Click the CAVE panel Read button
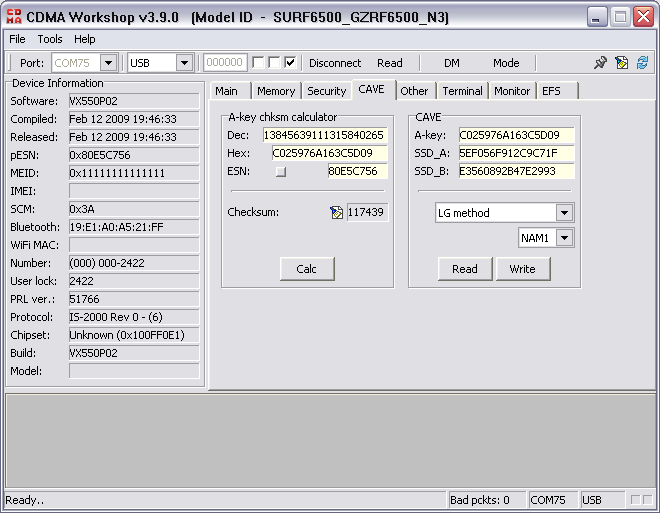 click(x=465, y=269)
